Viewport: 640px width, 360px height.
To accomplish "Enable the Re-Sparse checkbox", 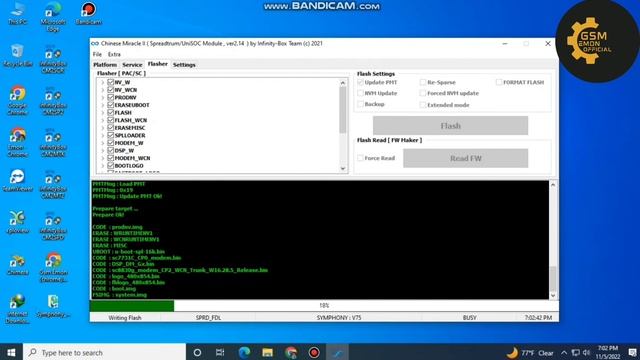I will tap(423, 82).
